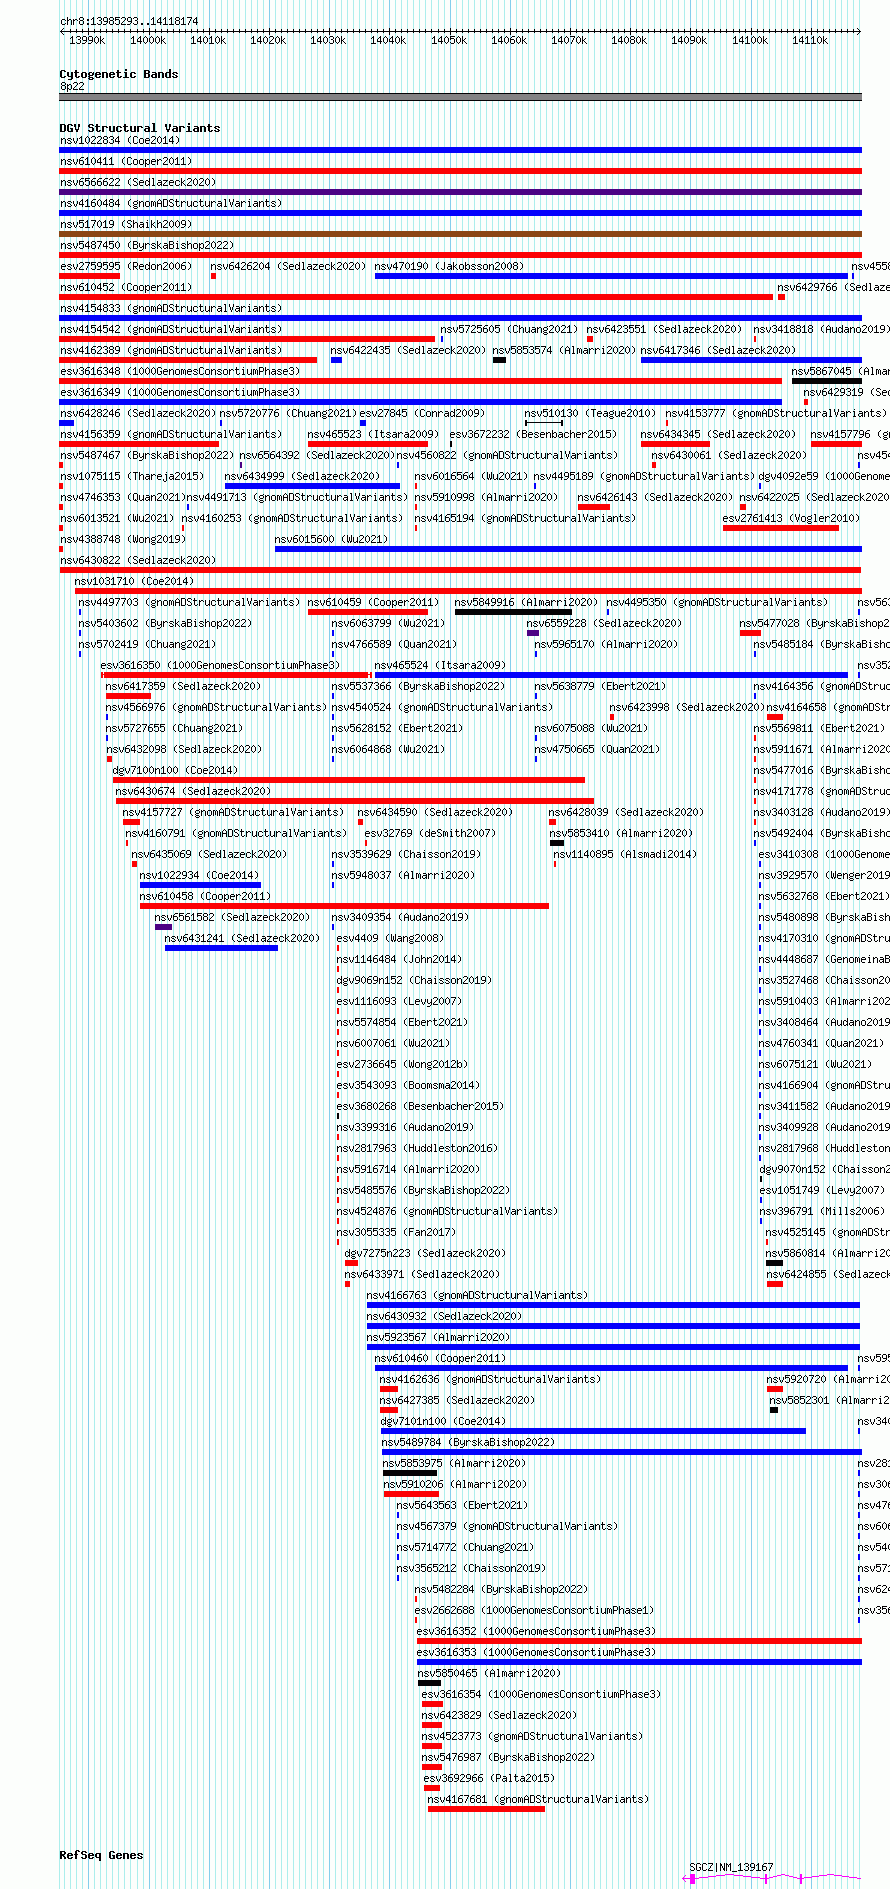Viewport: 890px width, 1889px height.
Task: Click the black nsv5849916 variant bar
Action: [514, 612]
